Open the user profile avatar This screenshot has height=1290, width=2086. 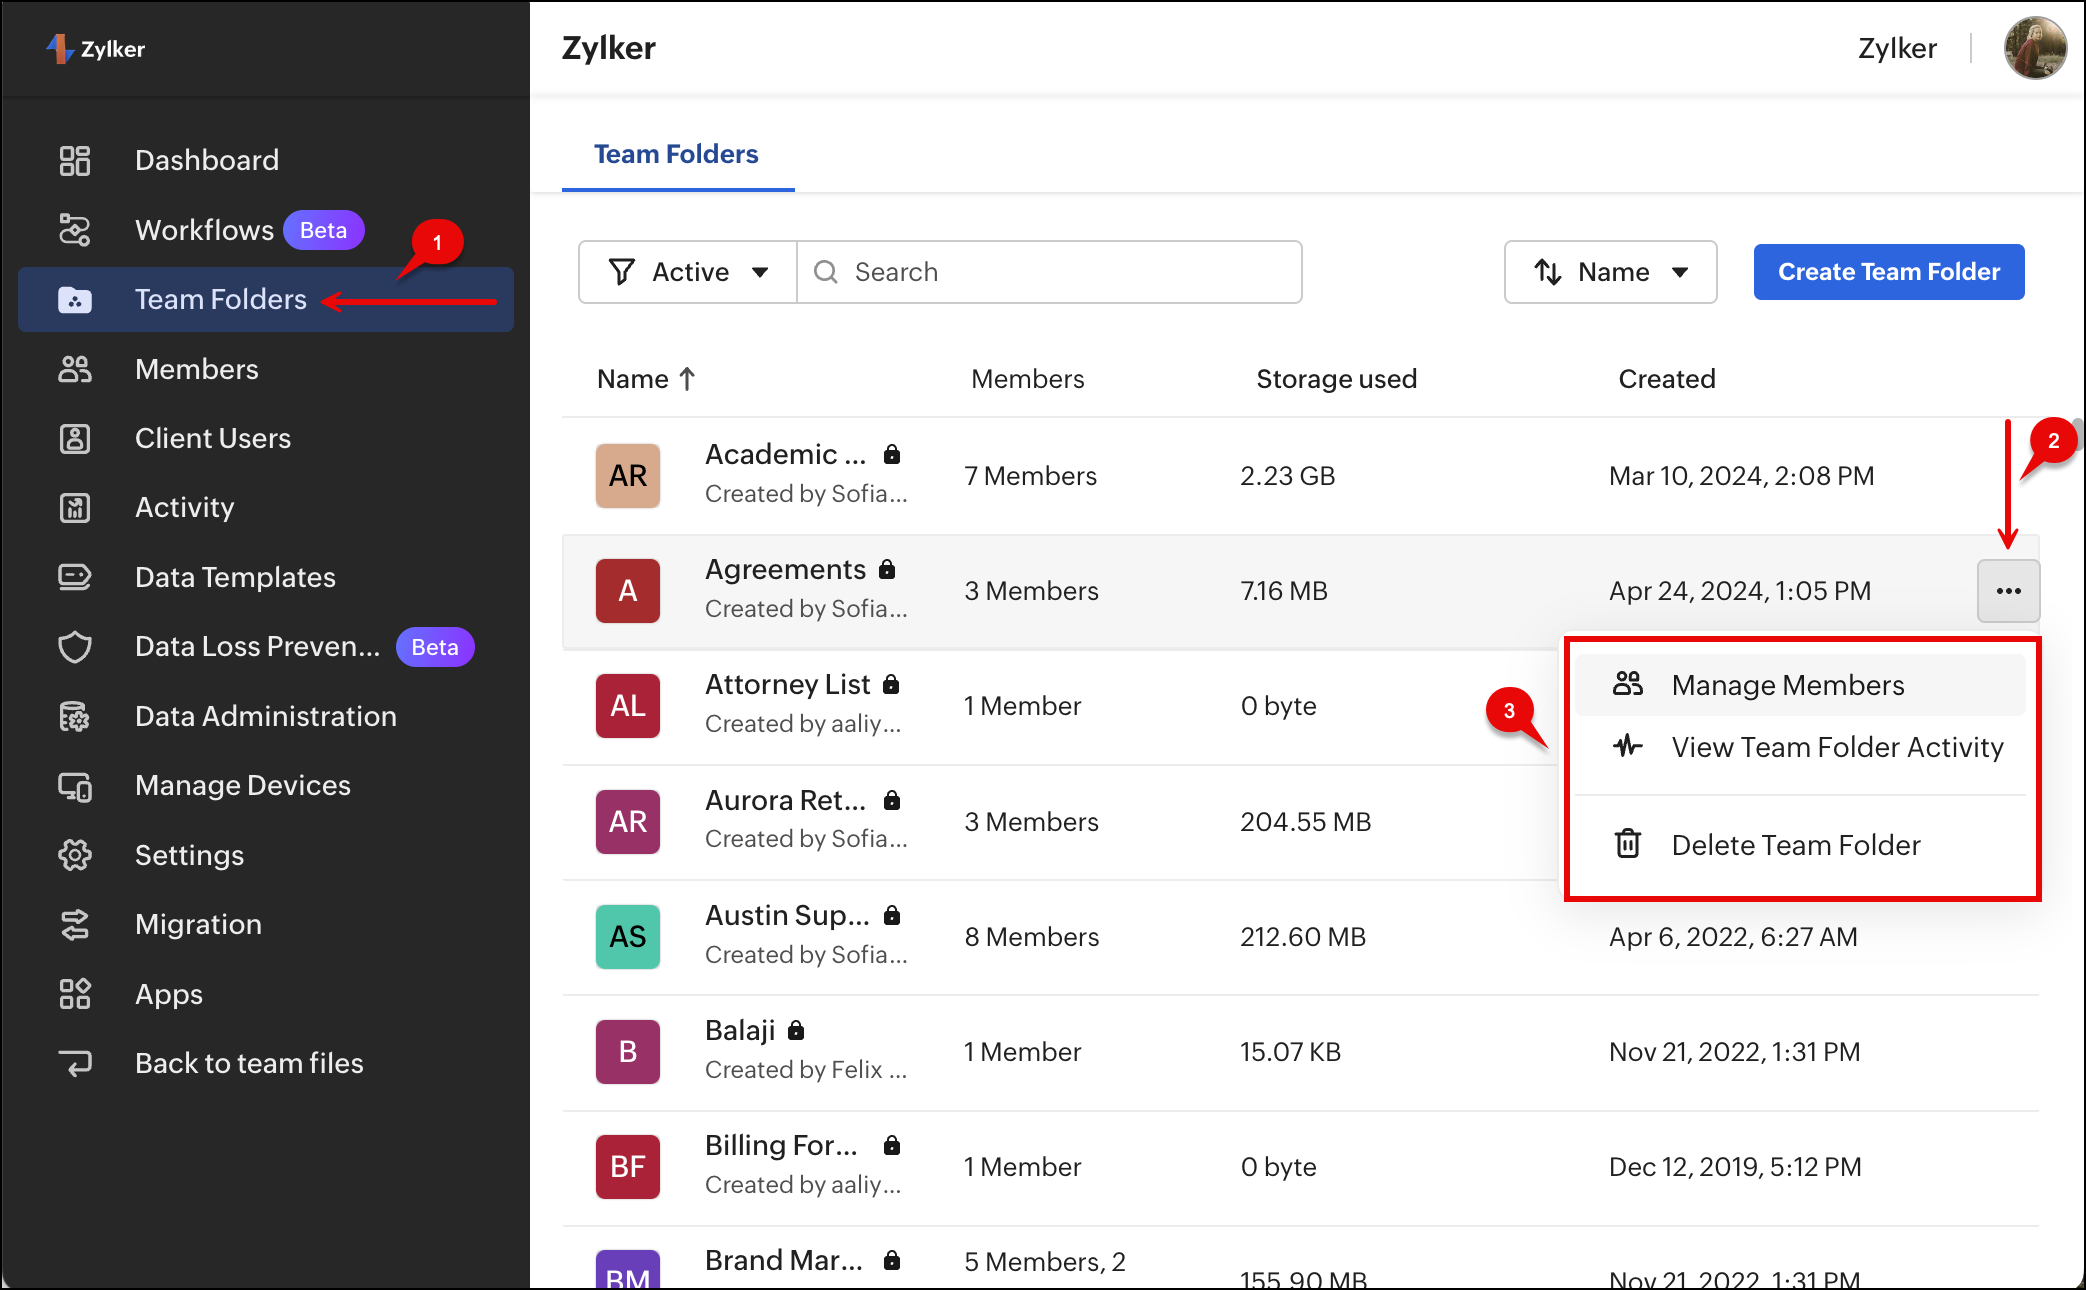click(2034, 48)
